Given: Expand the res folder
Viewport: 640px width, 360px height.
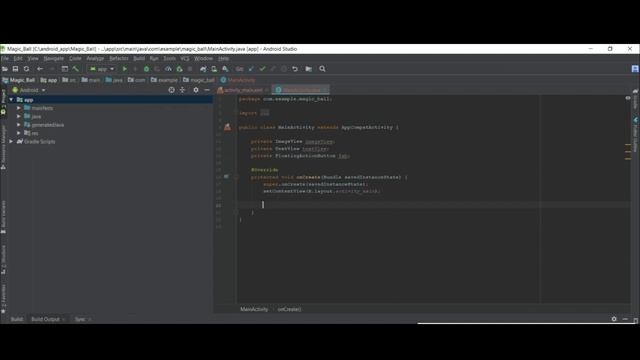Looking at the screenshot, I should [x=19, y=133].
